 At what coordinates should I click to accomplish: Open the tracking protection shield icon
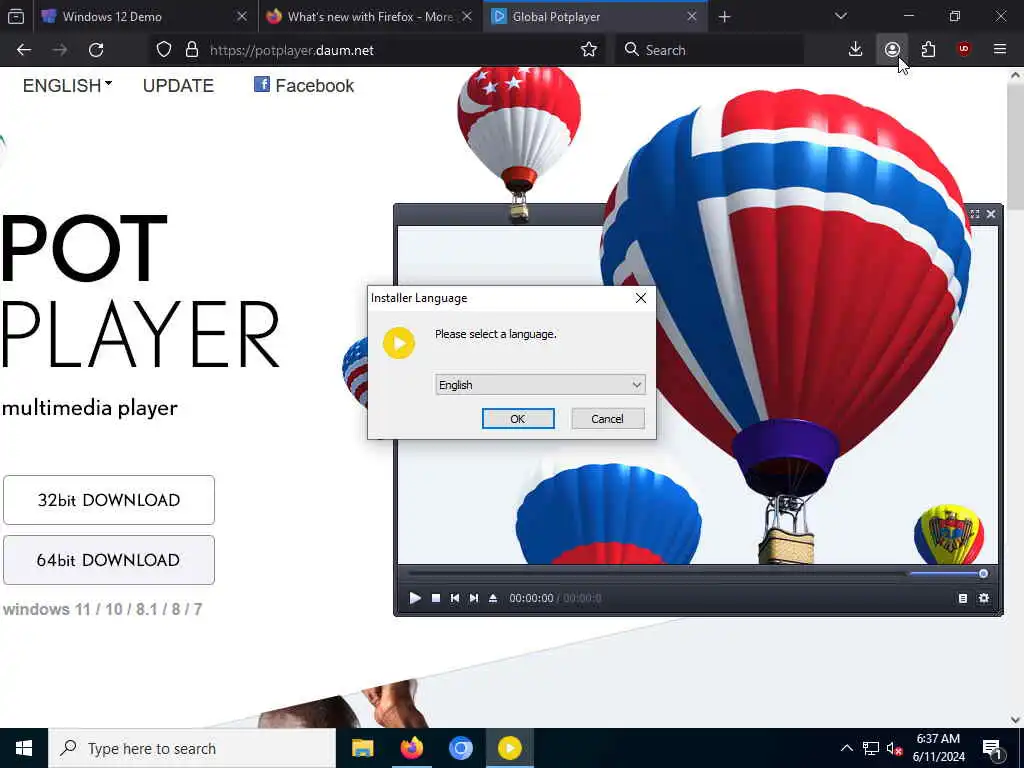[164, 50]
